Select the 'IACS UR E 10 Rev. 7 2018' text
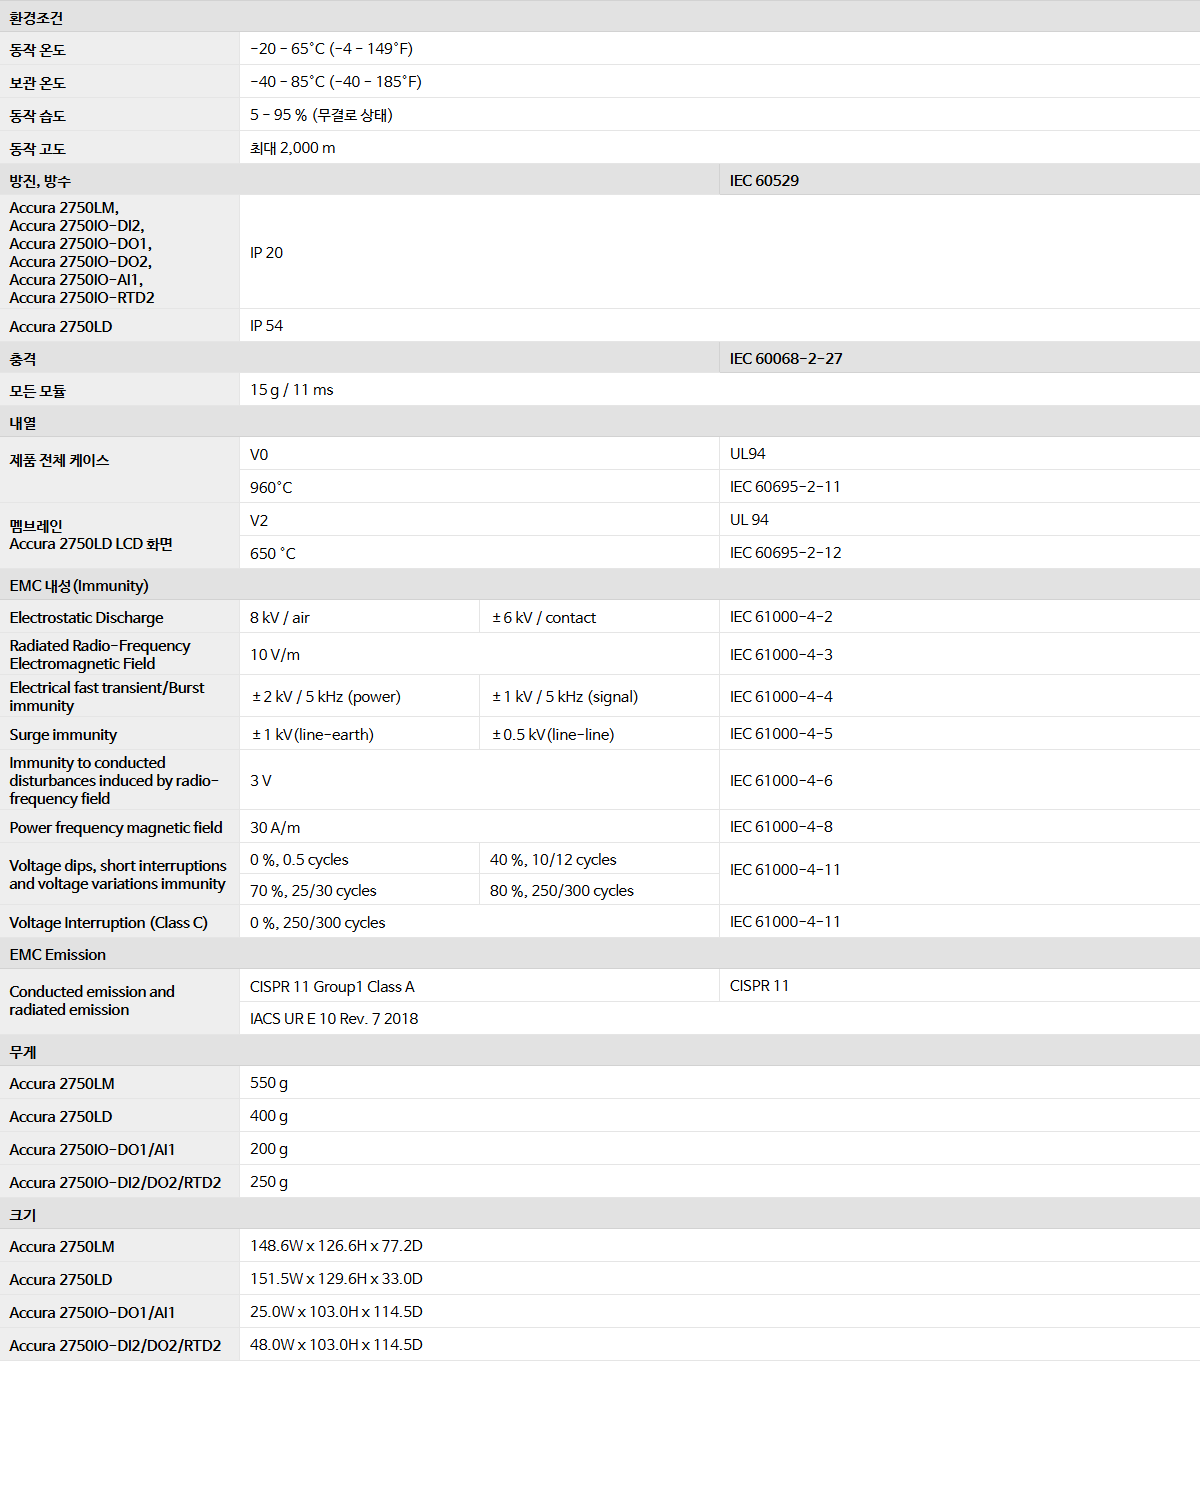 click(x=334, y=1019)
